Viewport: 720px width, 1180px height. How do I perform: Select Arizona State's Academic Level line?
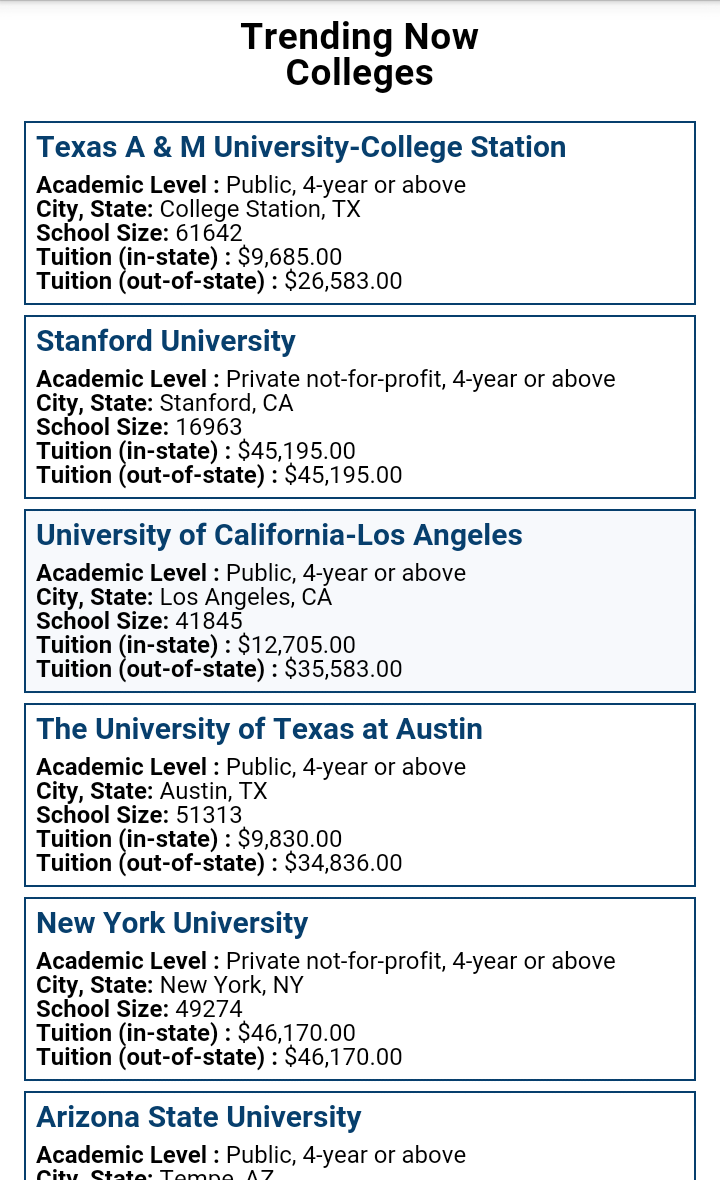(251, 1155)
